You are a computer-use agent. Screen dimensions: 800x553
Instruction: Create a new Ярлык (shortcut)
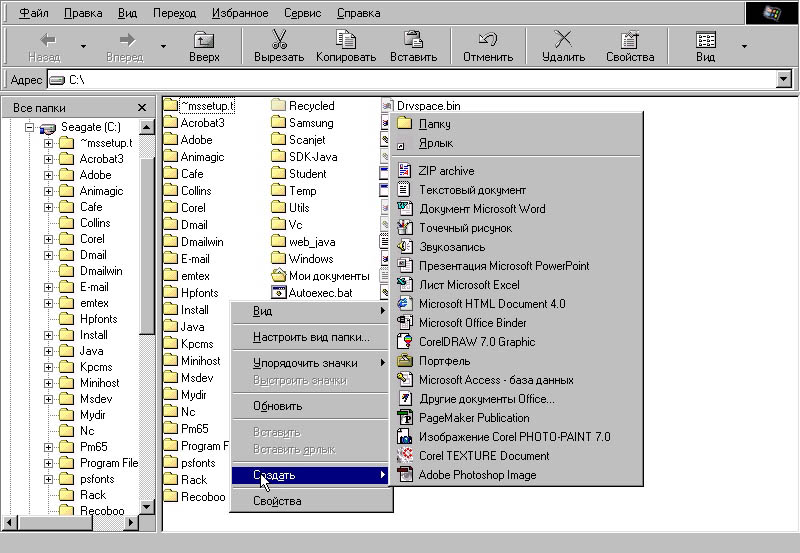(515, 143)
